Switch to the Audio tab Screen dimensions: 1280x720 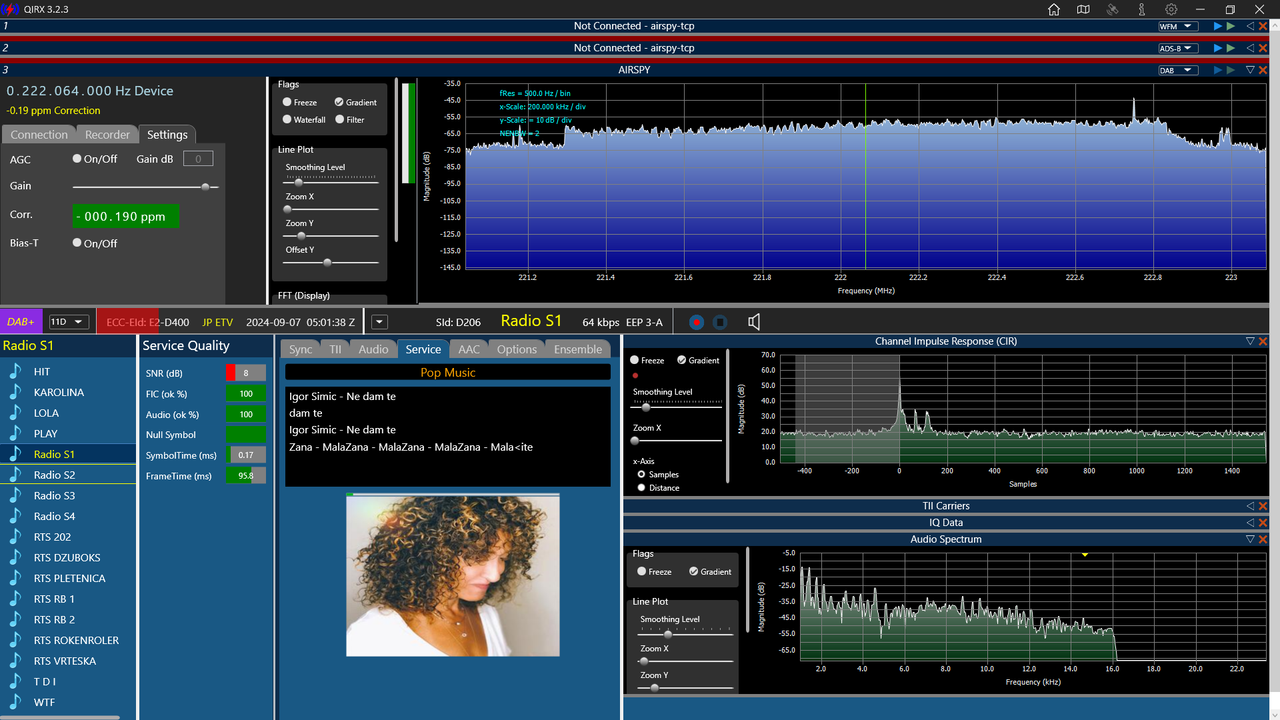[x=373, y=349]
